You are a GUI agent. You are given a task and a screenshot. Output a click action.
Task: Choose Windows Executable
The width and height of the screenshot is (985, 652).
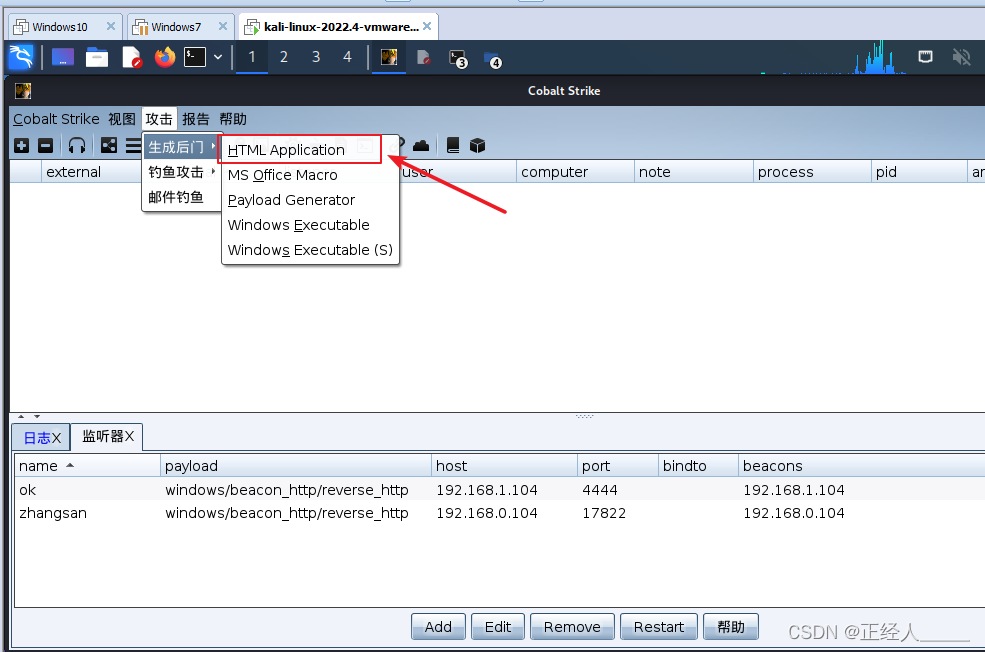coord(310,225)
